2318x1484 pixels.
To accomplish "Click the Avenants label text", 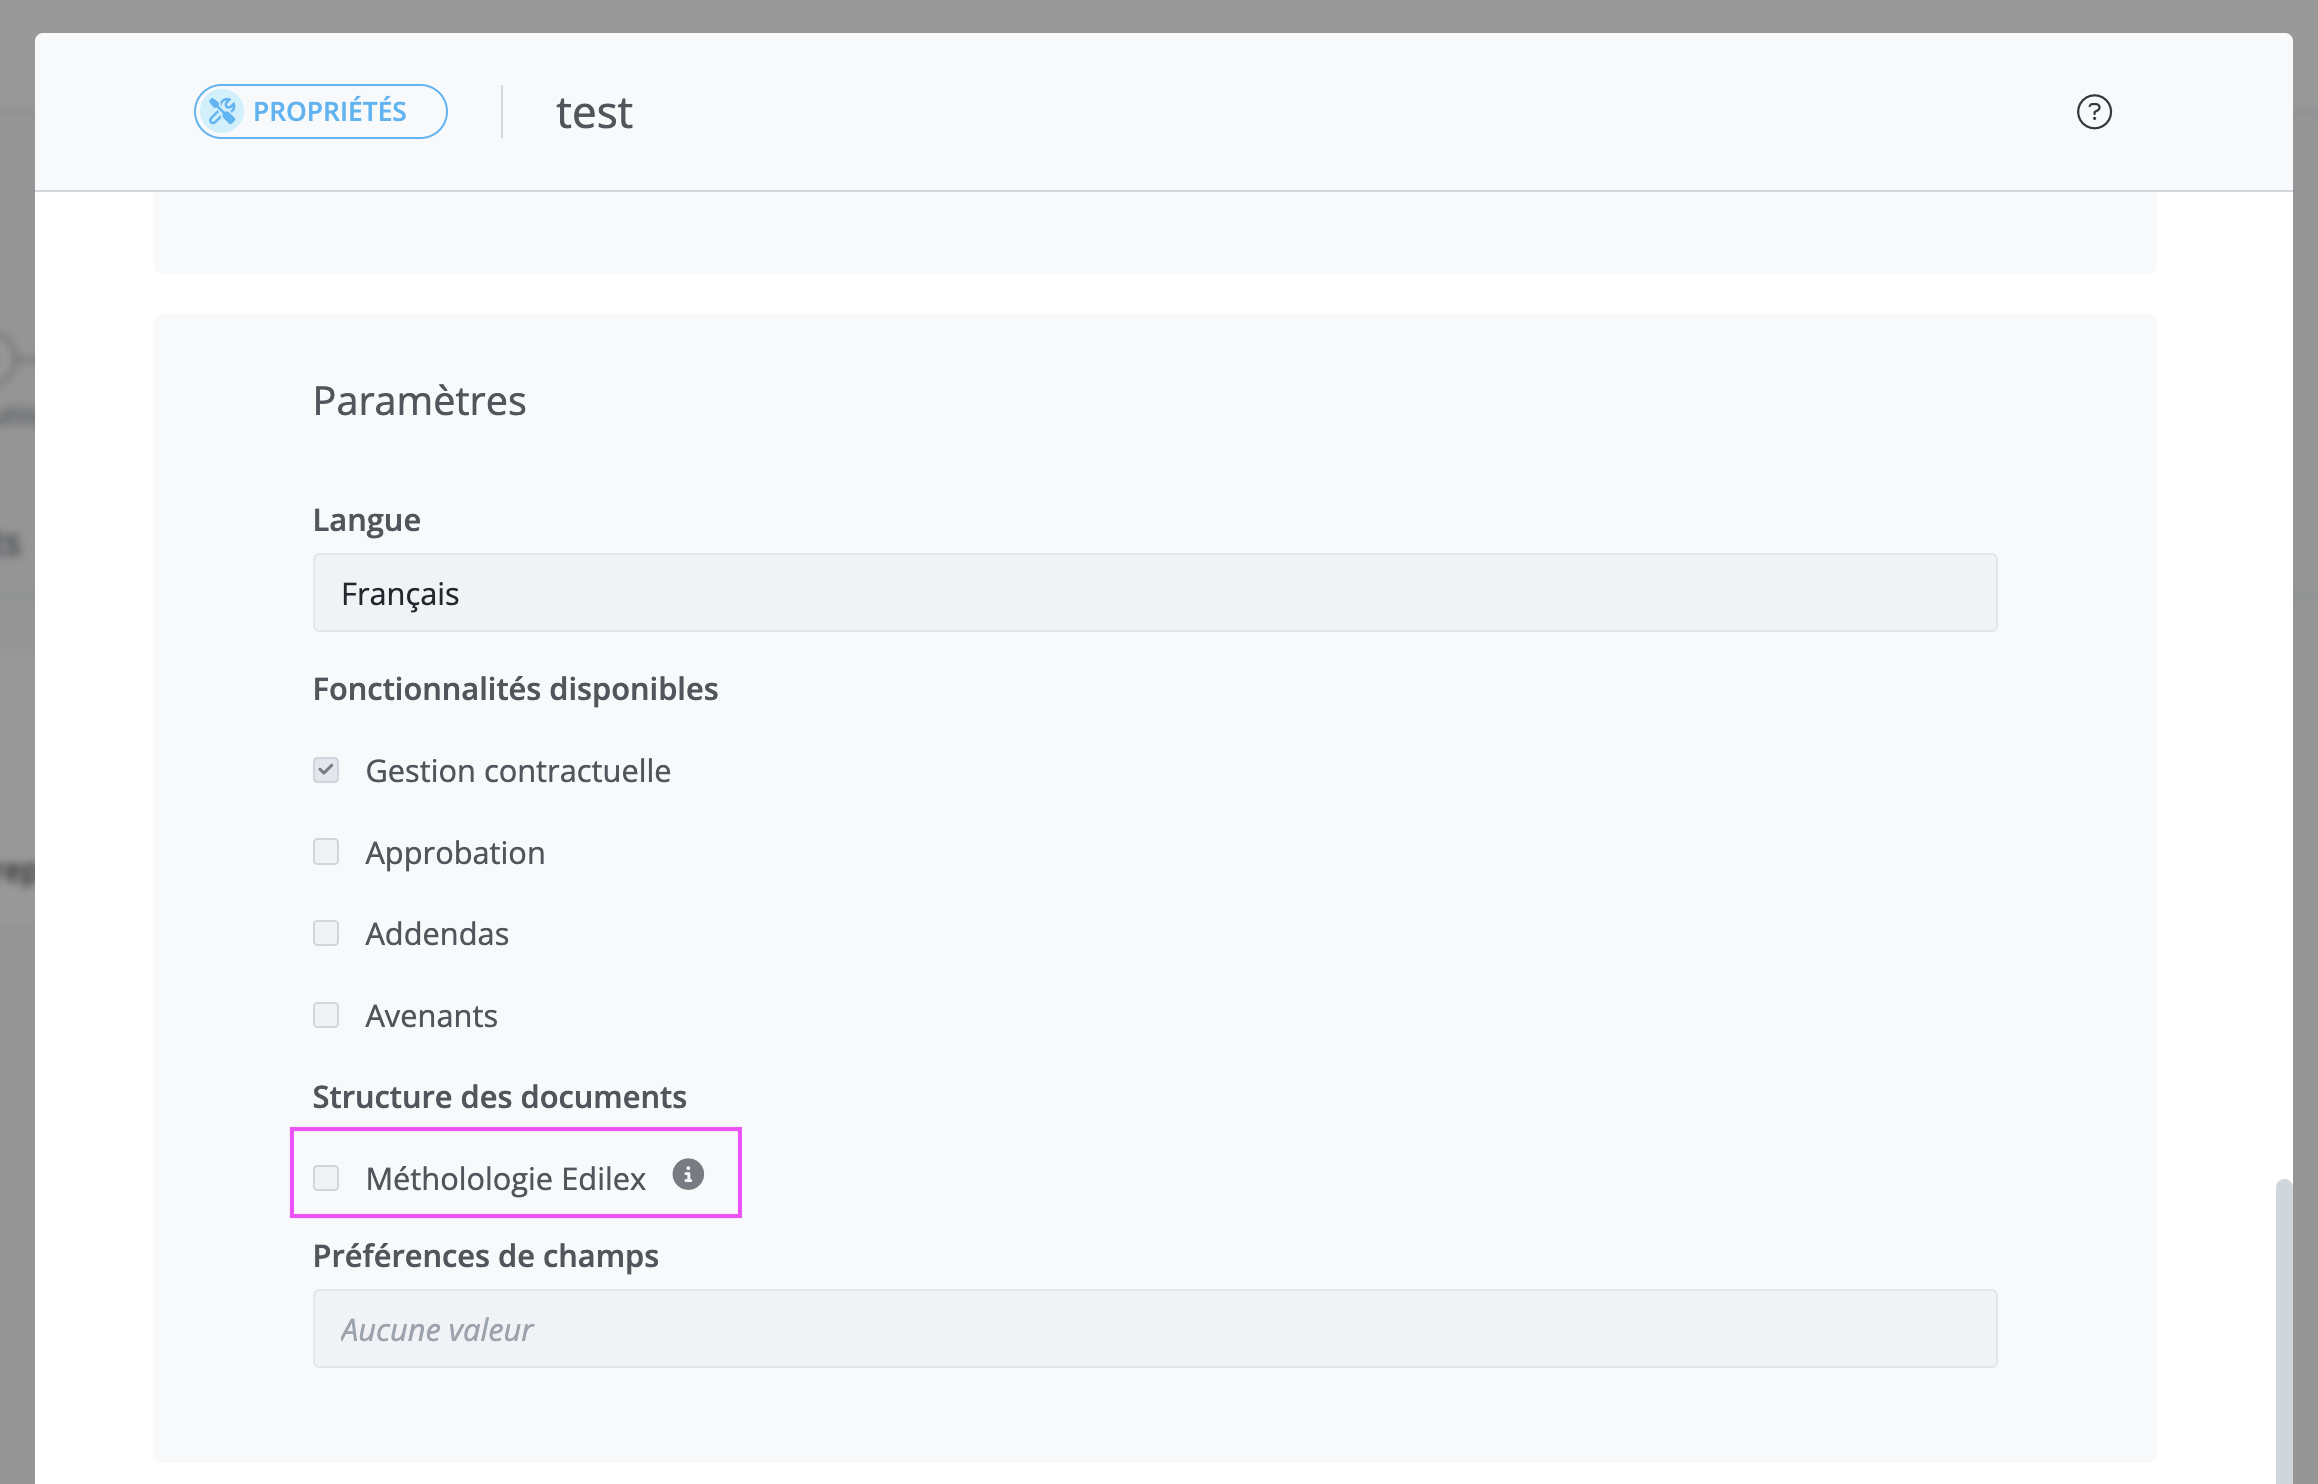I will click(x=431, y=1016).
